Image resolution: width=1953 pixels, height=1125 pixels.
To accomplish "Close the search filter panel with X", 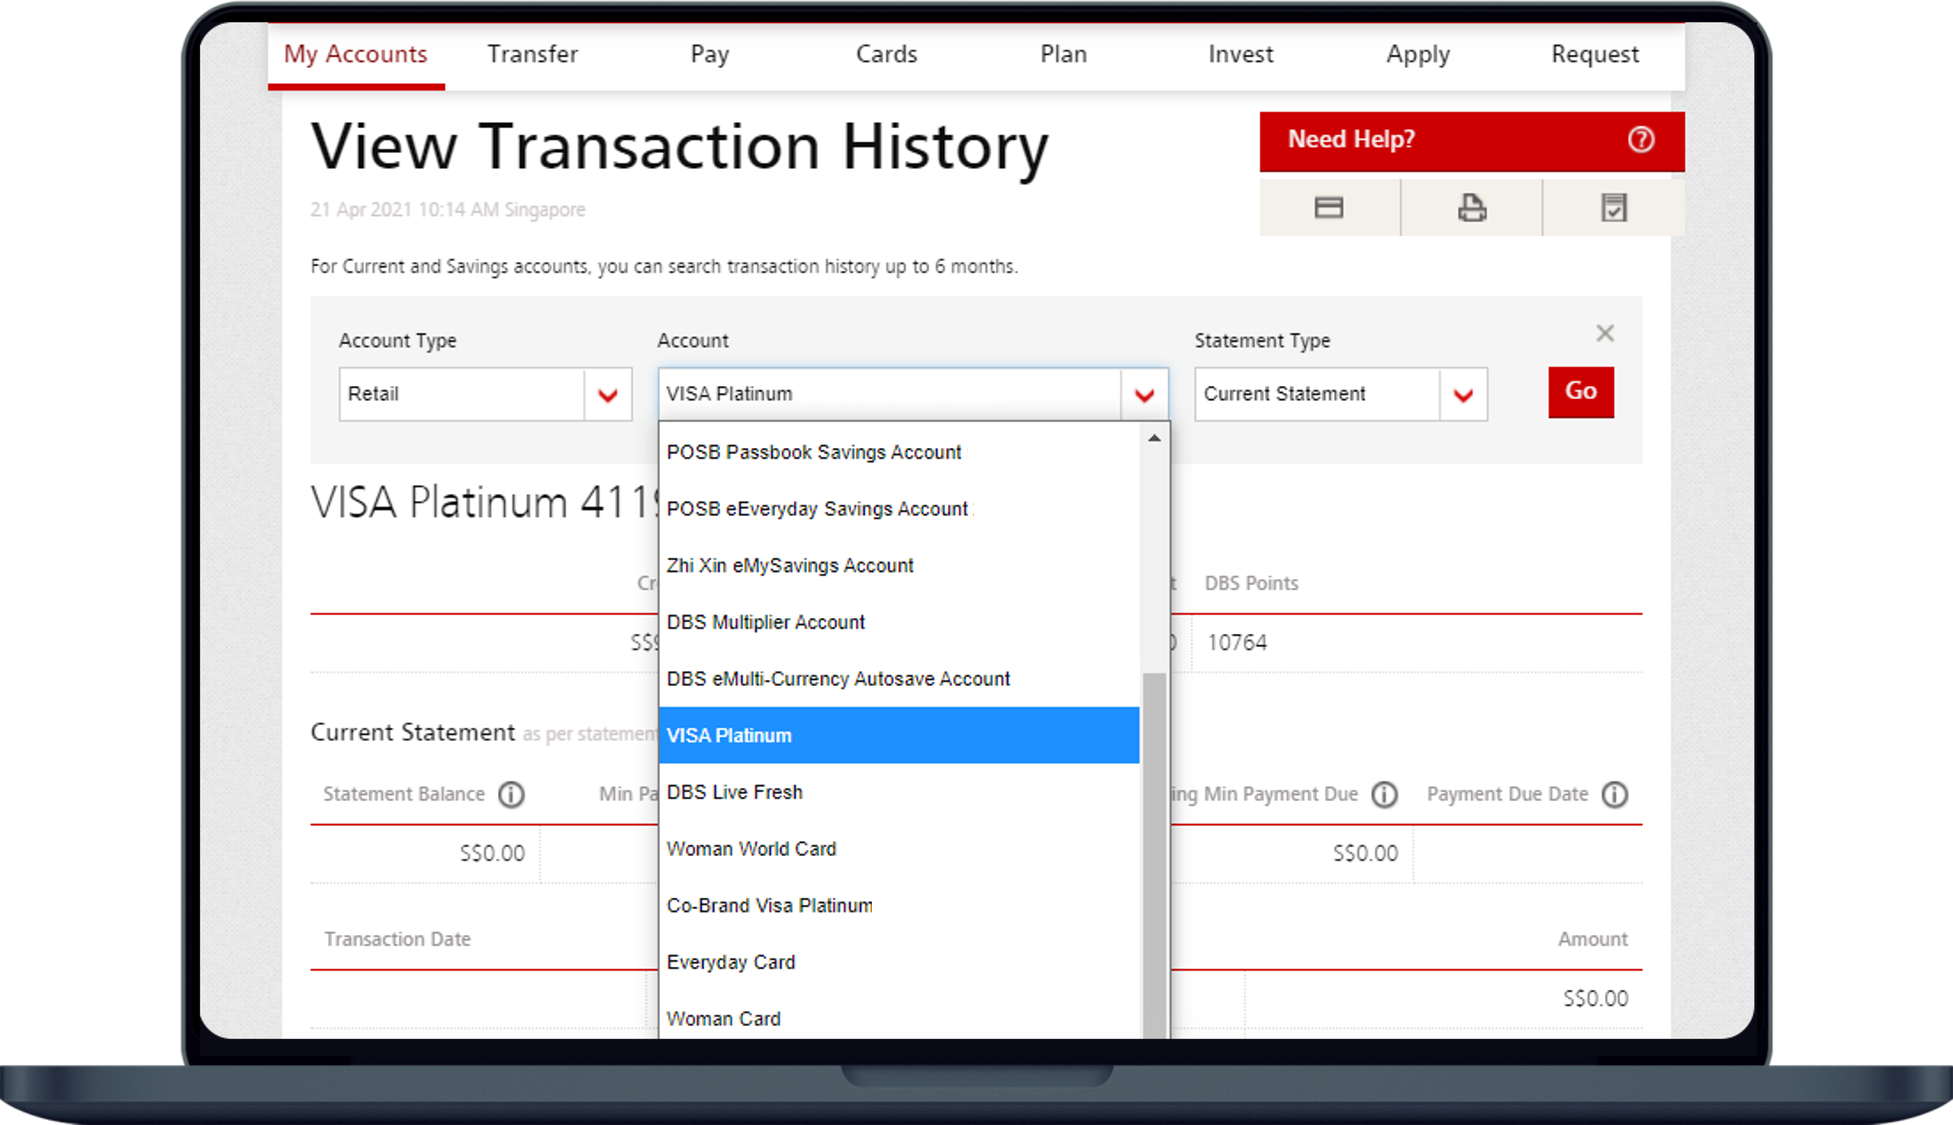I will click(x=1605, y=334).
